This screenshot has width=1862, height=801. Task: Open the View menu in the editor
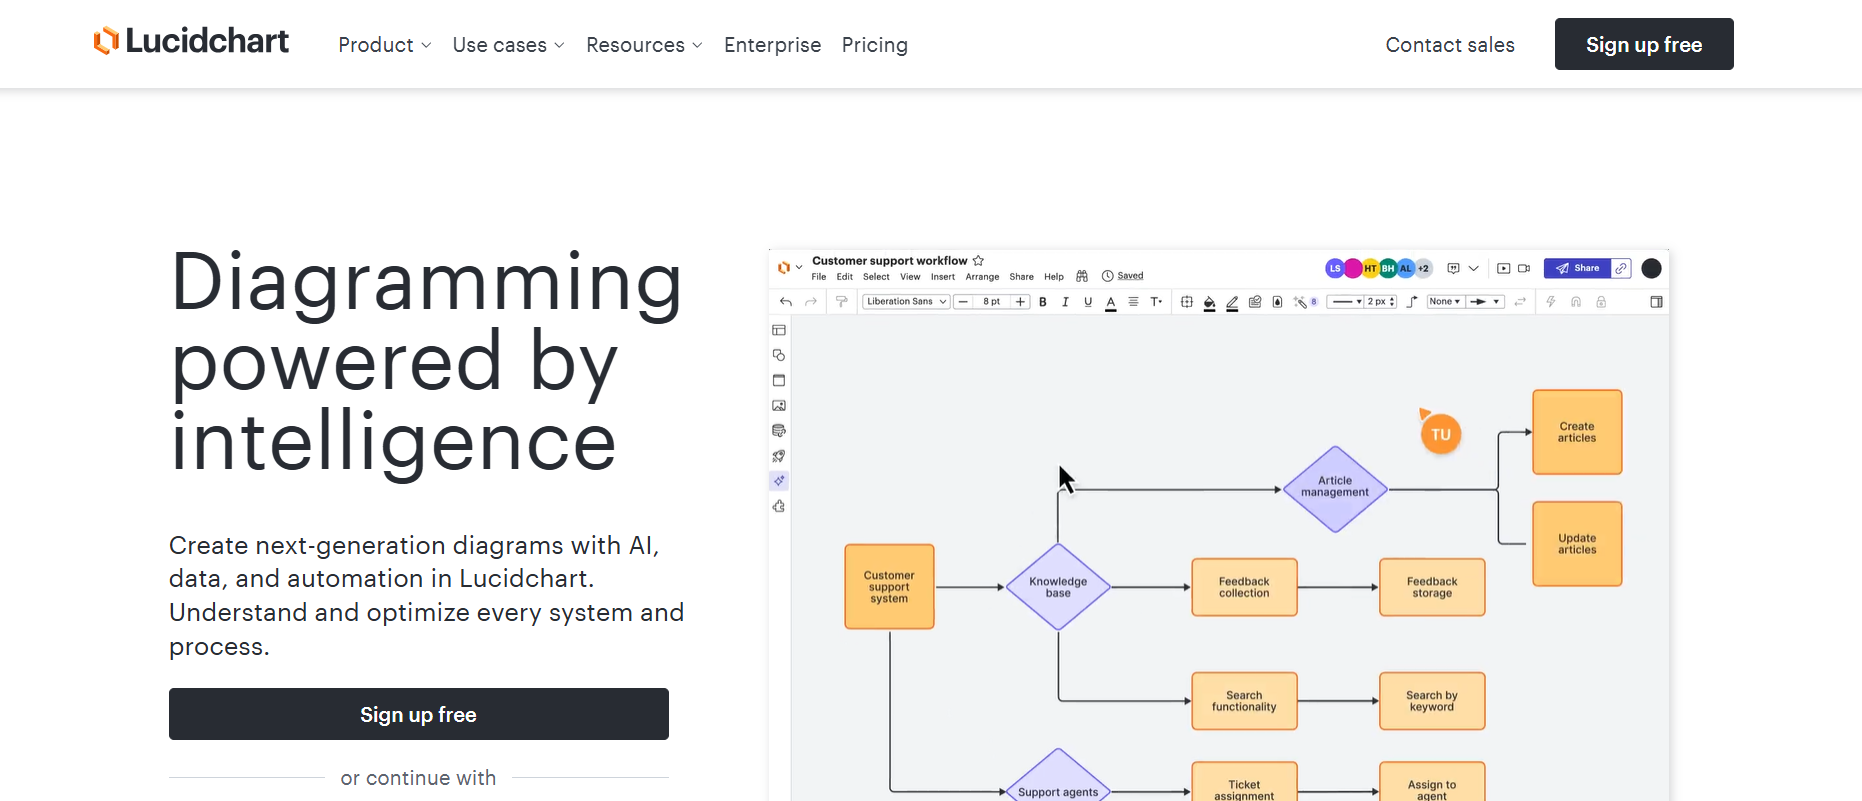click(x=910, y=277)
